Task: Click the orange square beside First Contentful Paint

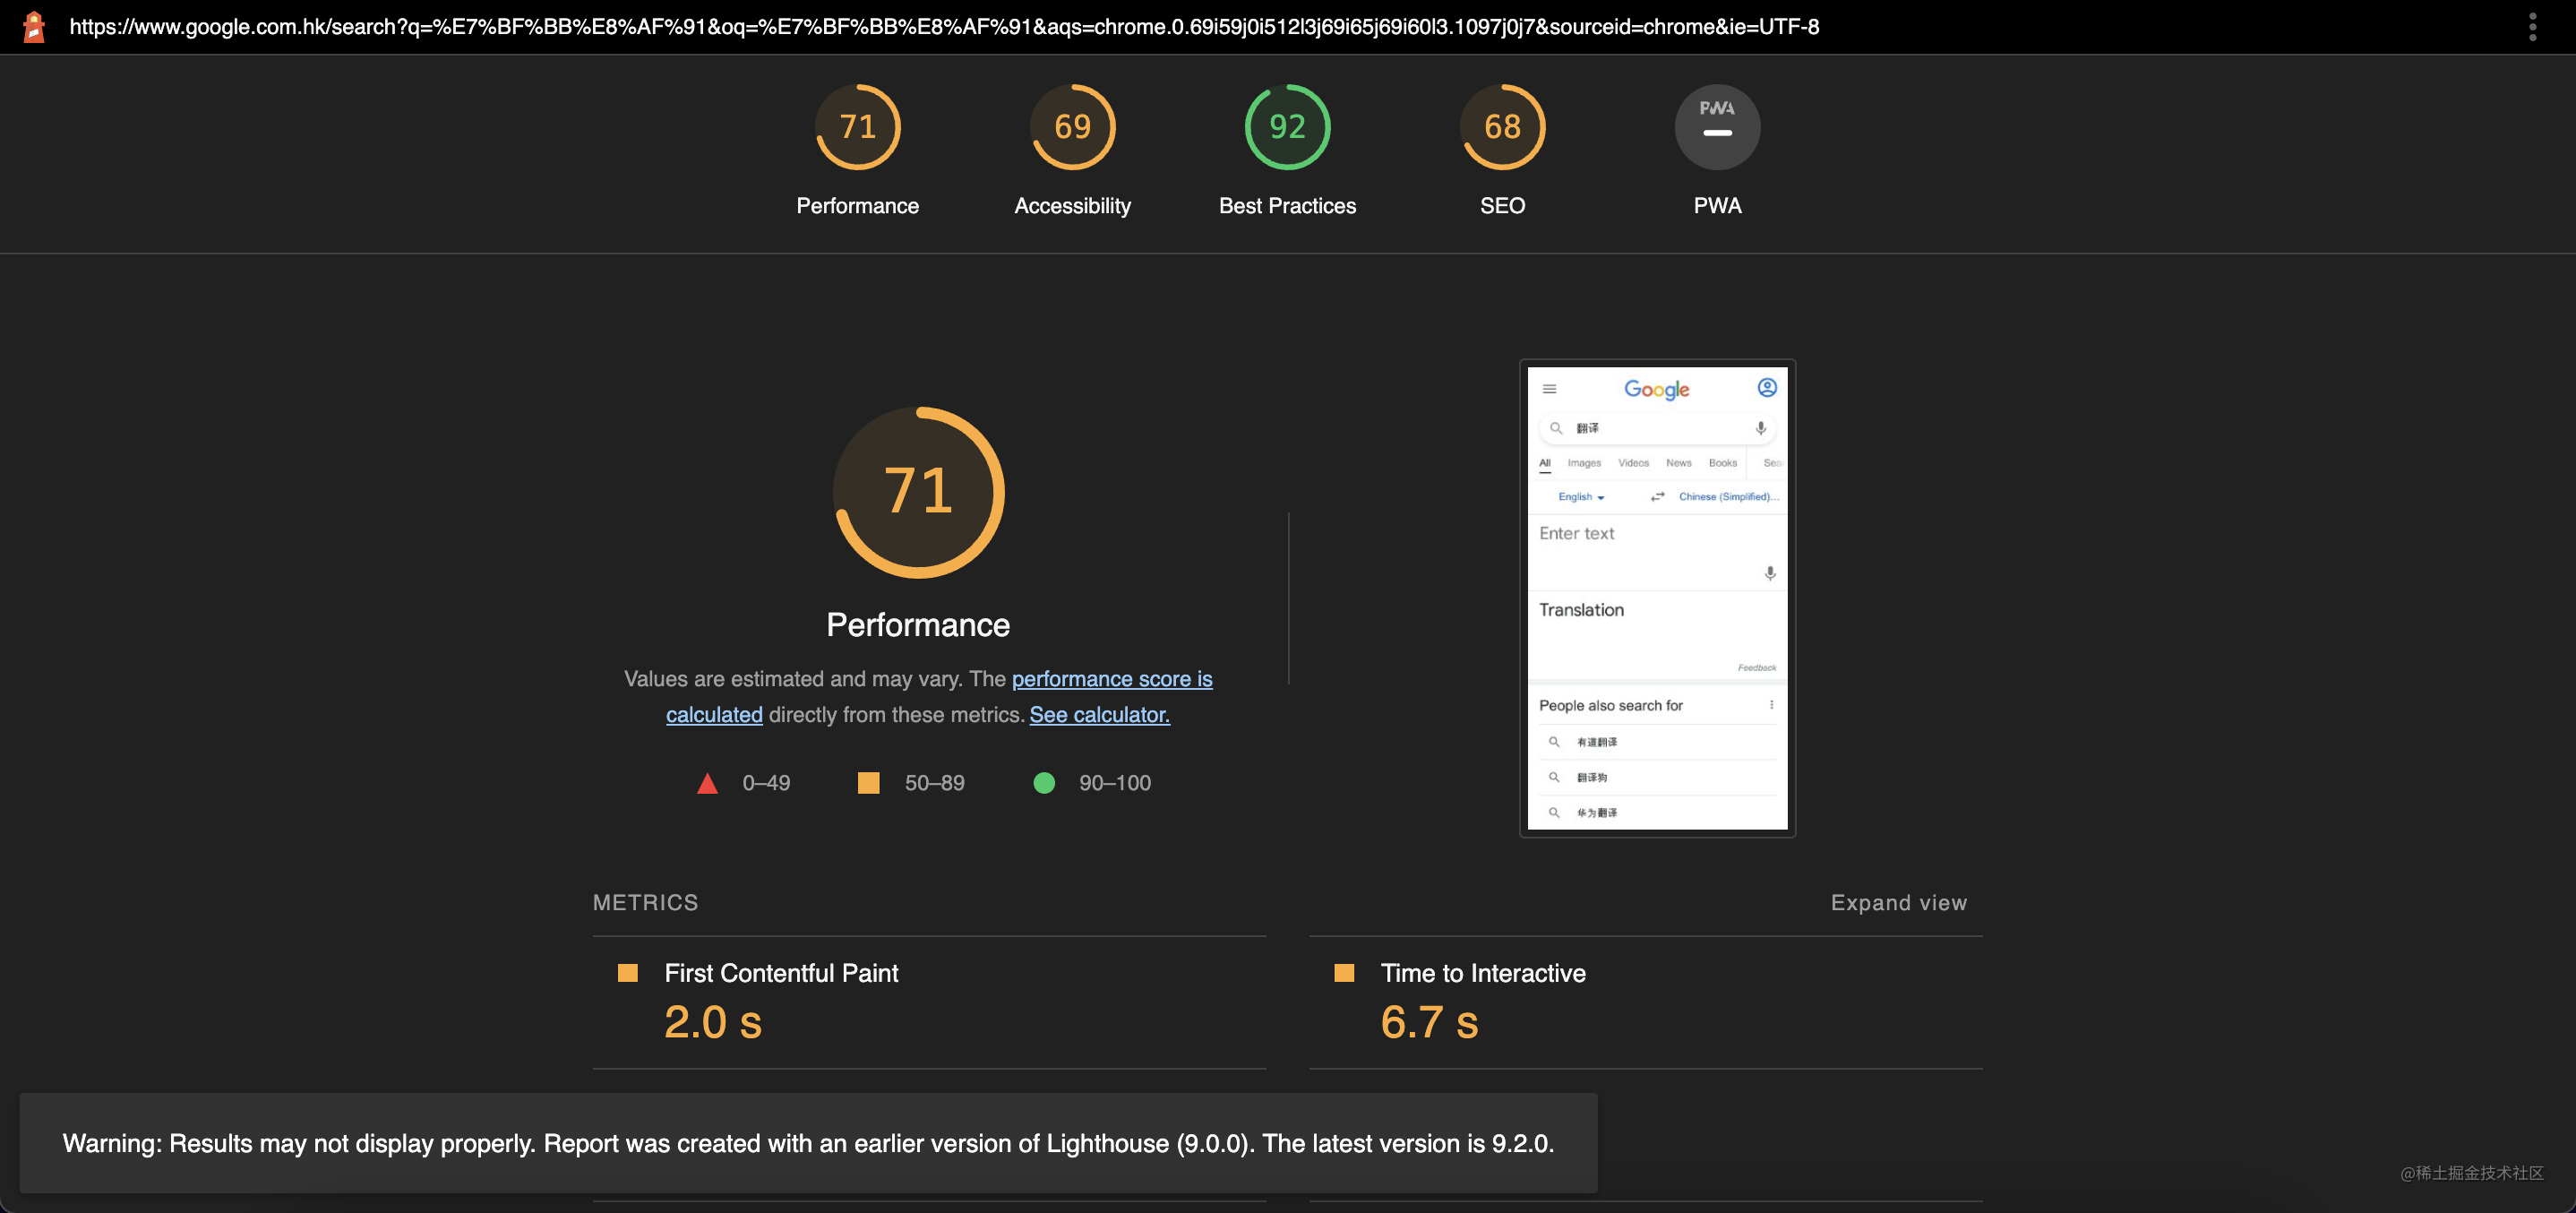Action: pos(628,973)
